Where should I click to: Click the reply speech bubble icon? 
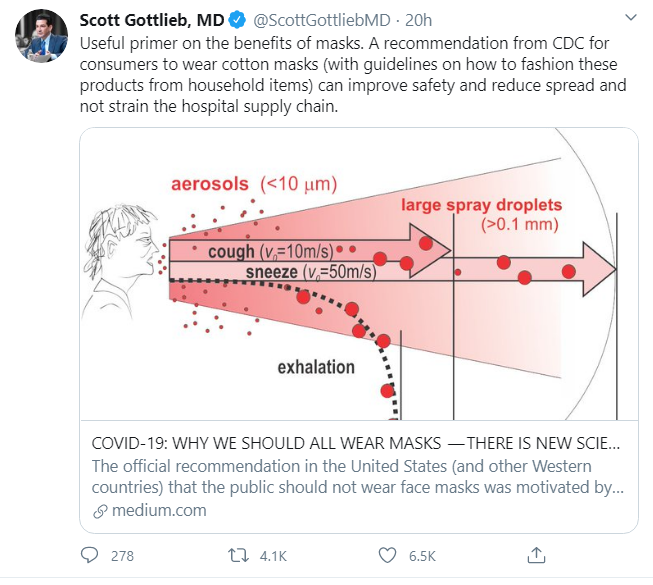(x=89, y=555)
